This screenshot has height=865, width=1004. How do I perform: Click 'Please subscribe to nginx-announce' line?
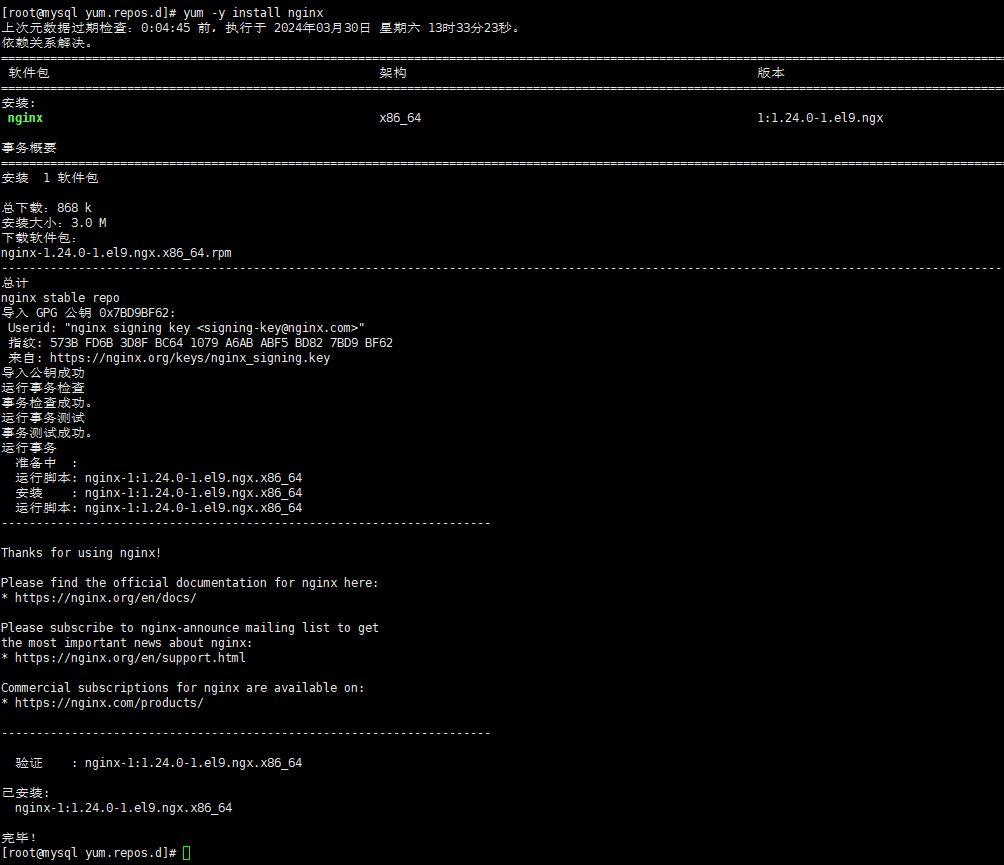(x=190, y=628)
